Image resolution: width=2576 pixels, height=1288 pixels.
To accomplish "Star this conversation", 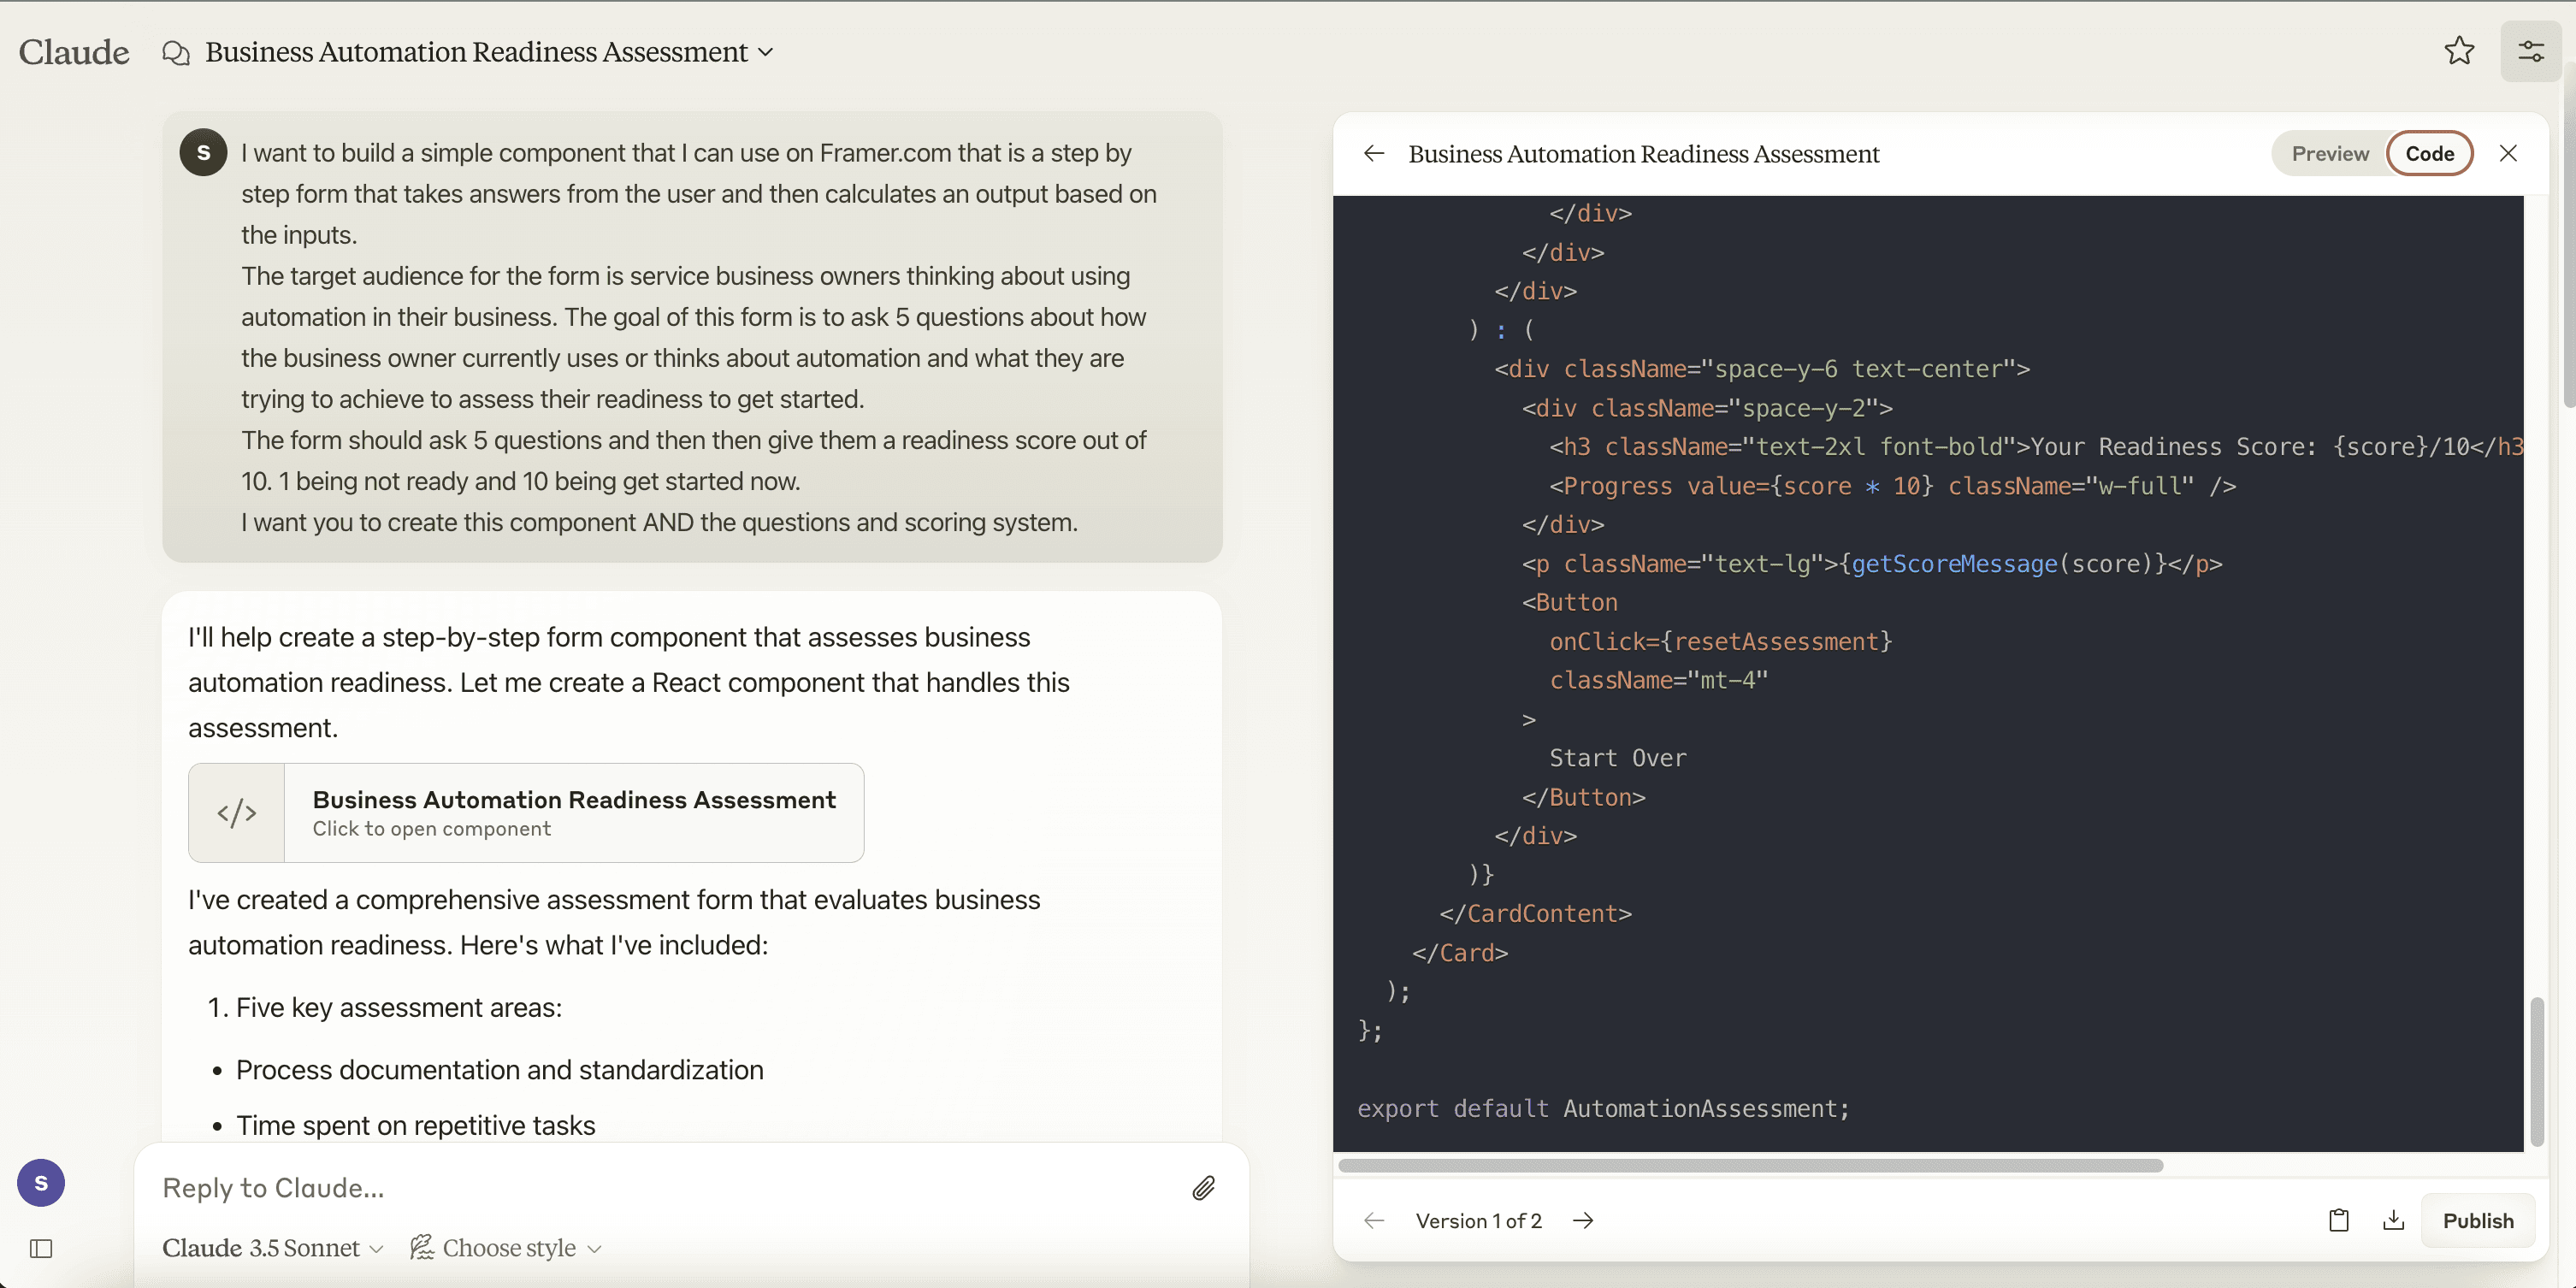I will 2459,51.
